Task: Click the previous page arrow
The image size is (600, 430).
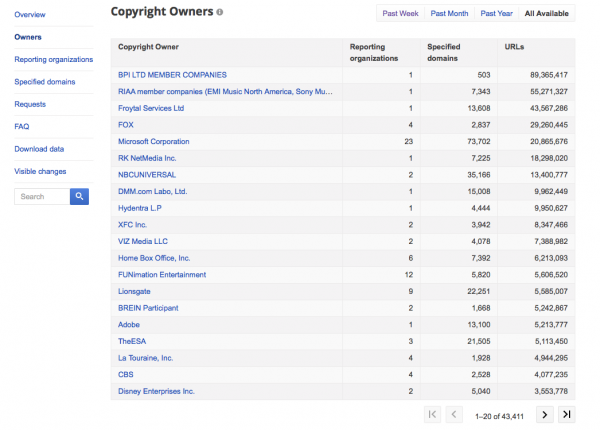Action: click(x=453, y=414)
